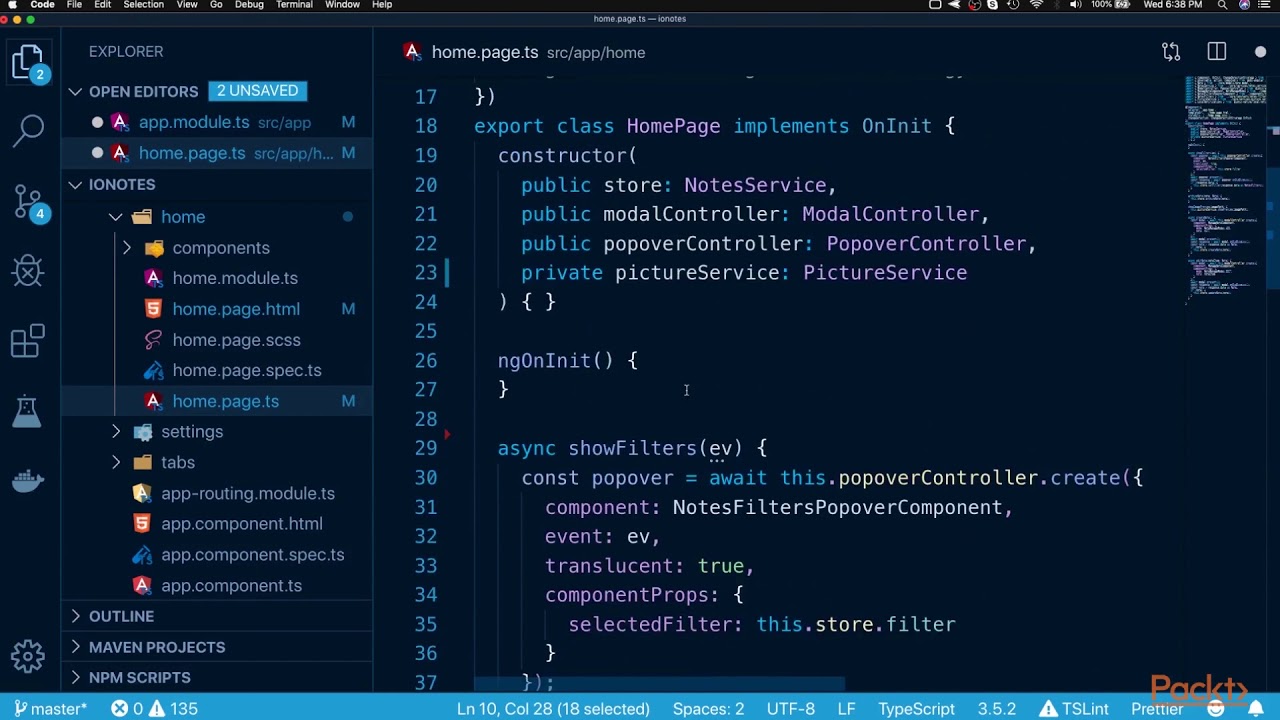This screenshot has width=1280, height=720.
Task: Click the unsaved dot beside app.module.ts
Action: click(x=98, y=122)
